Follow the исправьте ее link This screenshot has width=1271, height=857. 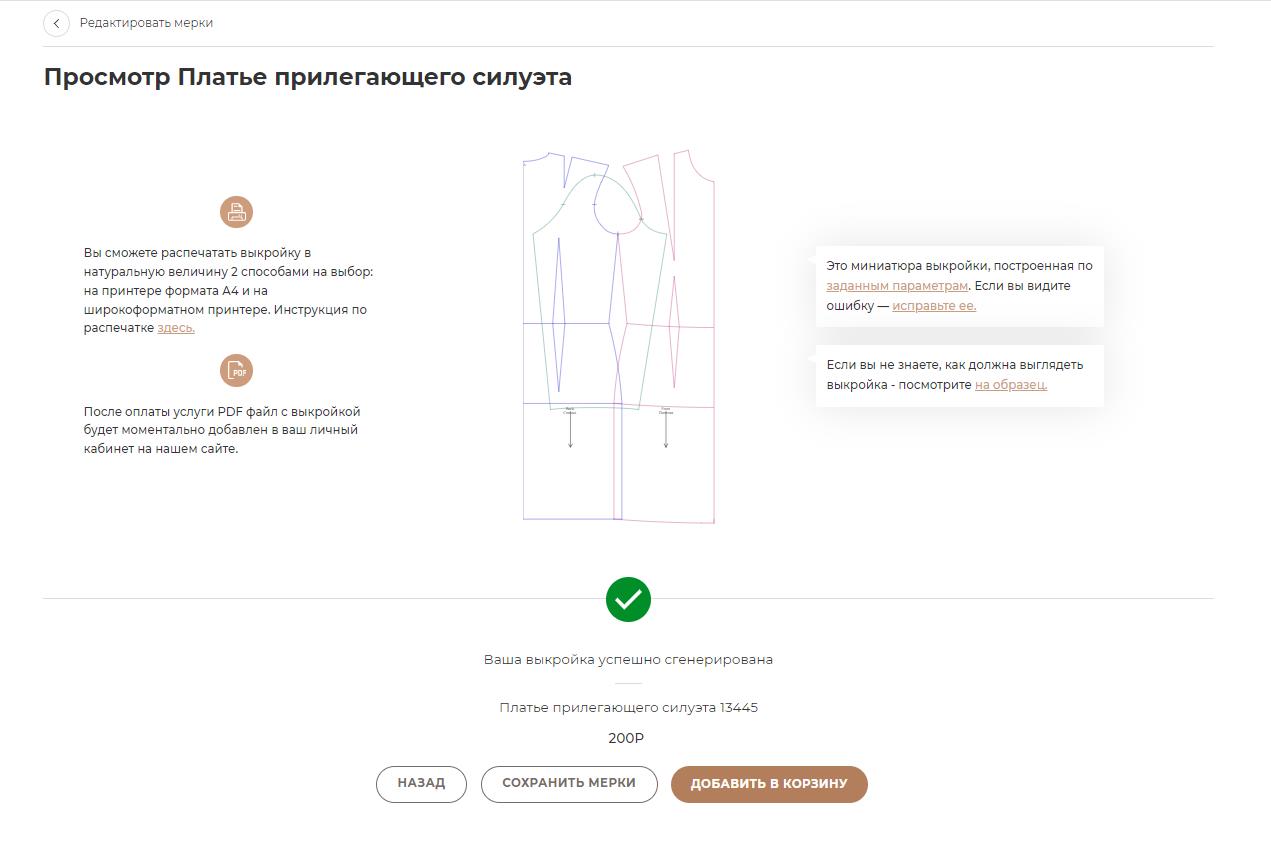934,306
